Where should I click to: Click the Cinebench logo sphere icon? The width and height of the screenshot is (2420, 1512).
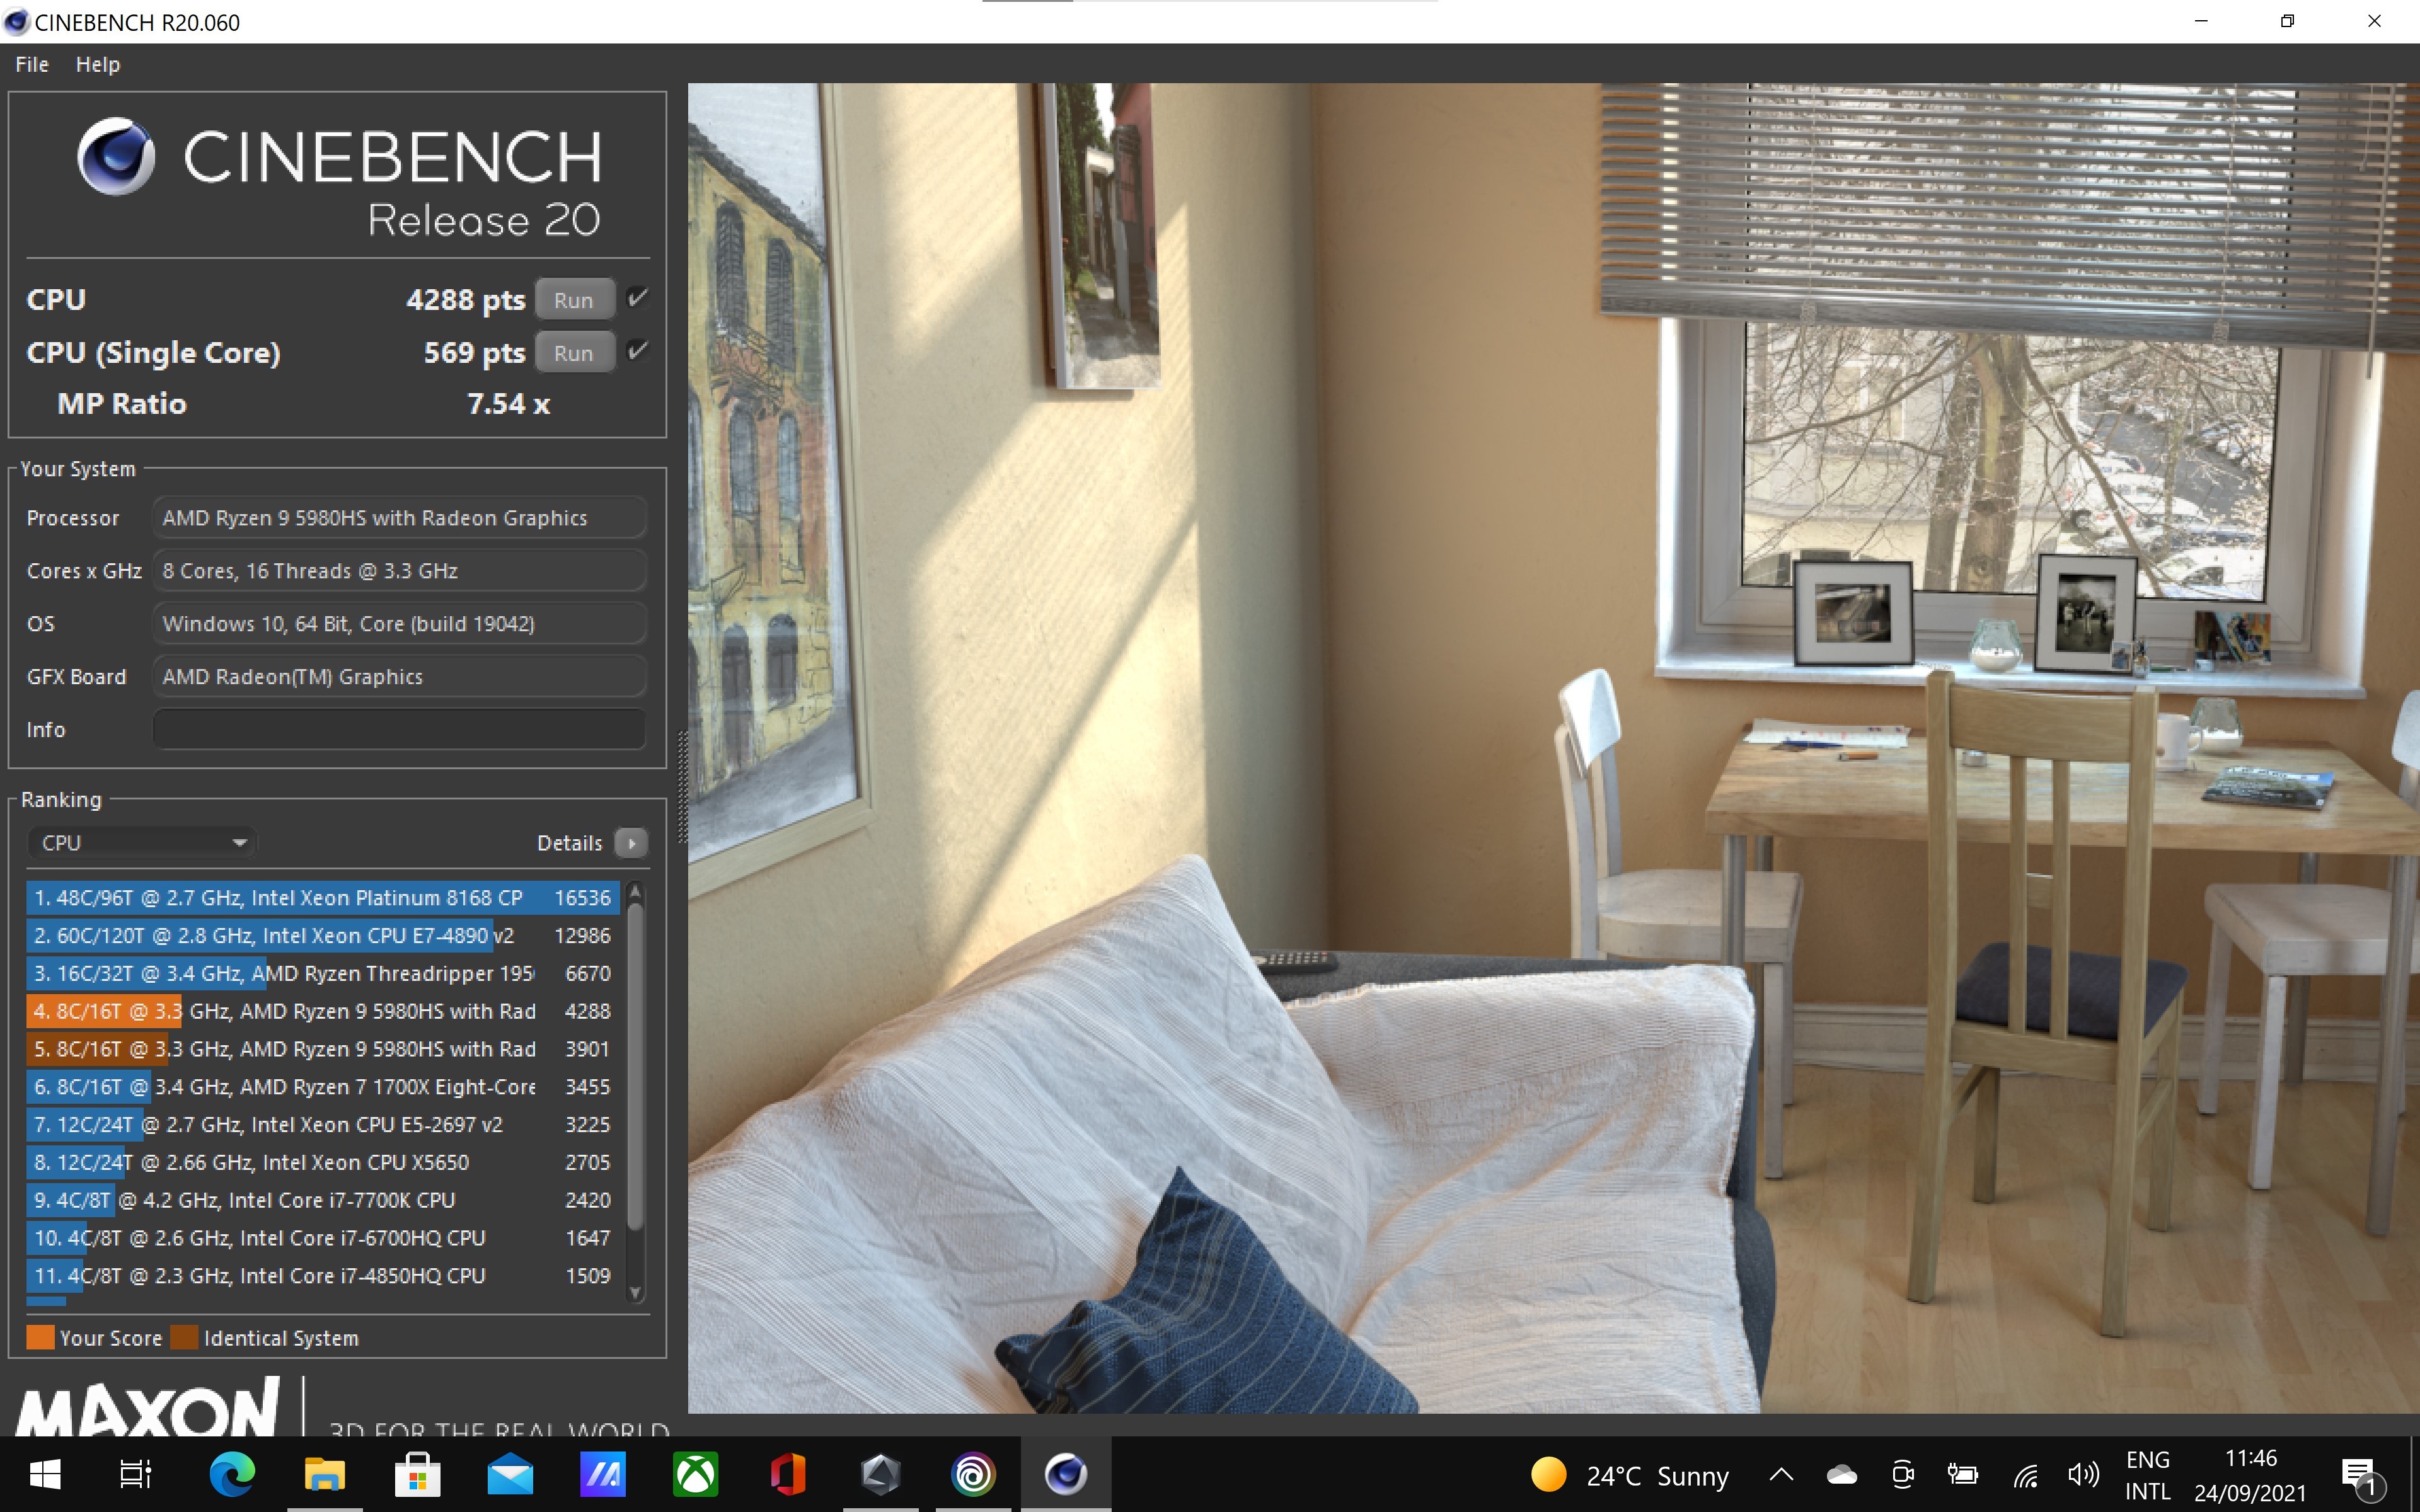[x=116, y=156]
